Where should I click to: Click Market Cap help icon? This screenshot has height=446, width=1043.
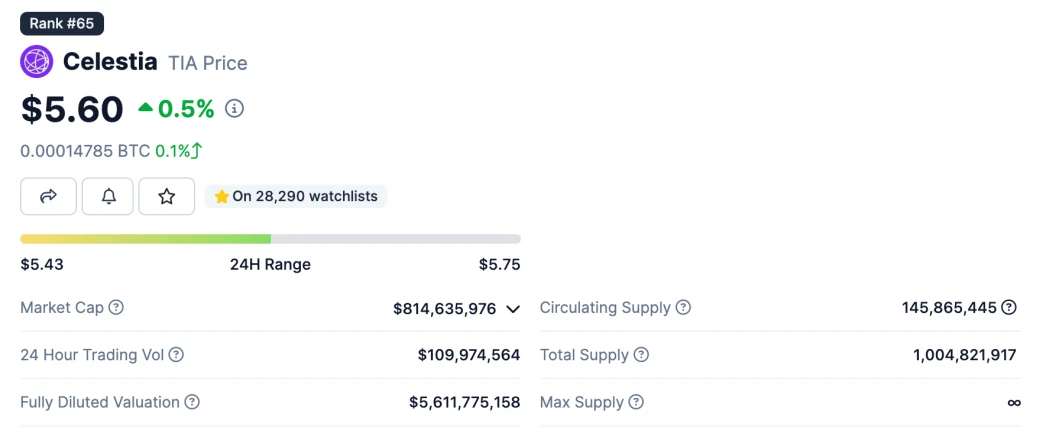[x=116, y=308]
